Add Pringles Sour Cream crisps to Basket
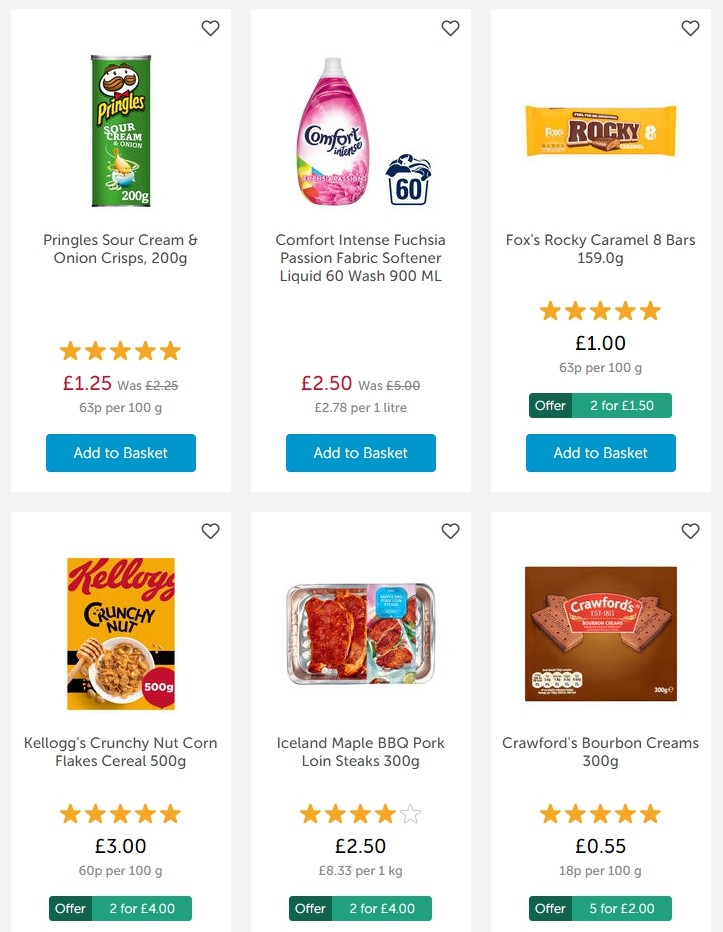This screenshot has width=723, height=932. 120,453
